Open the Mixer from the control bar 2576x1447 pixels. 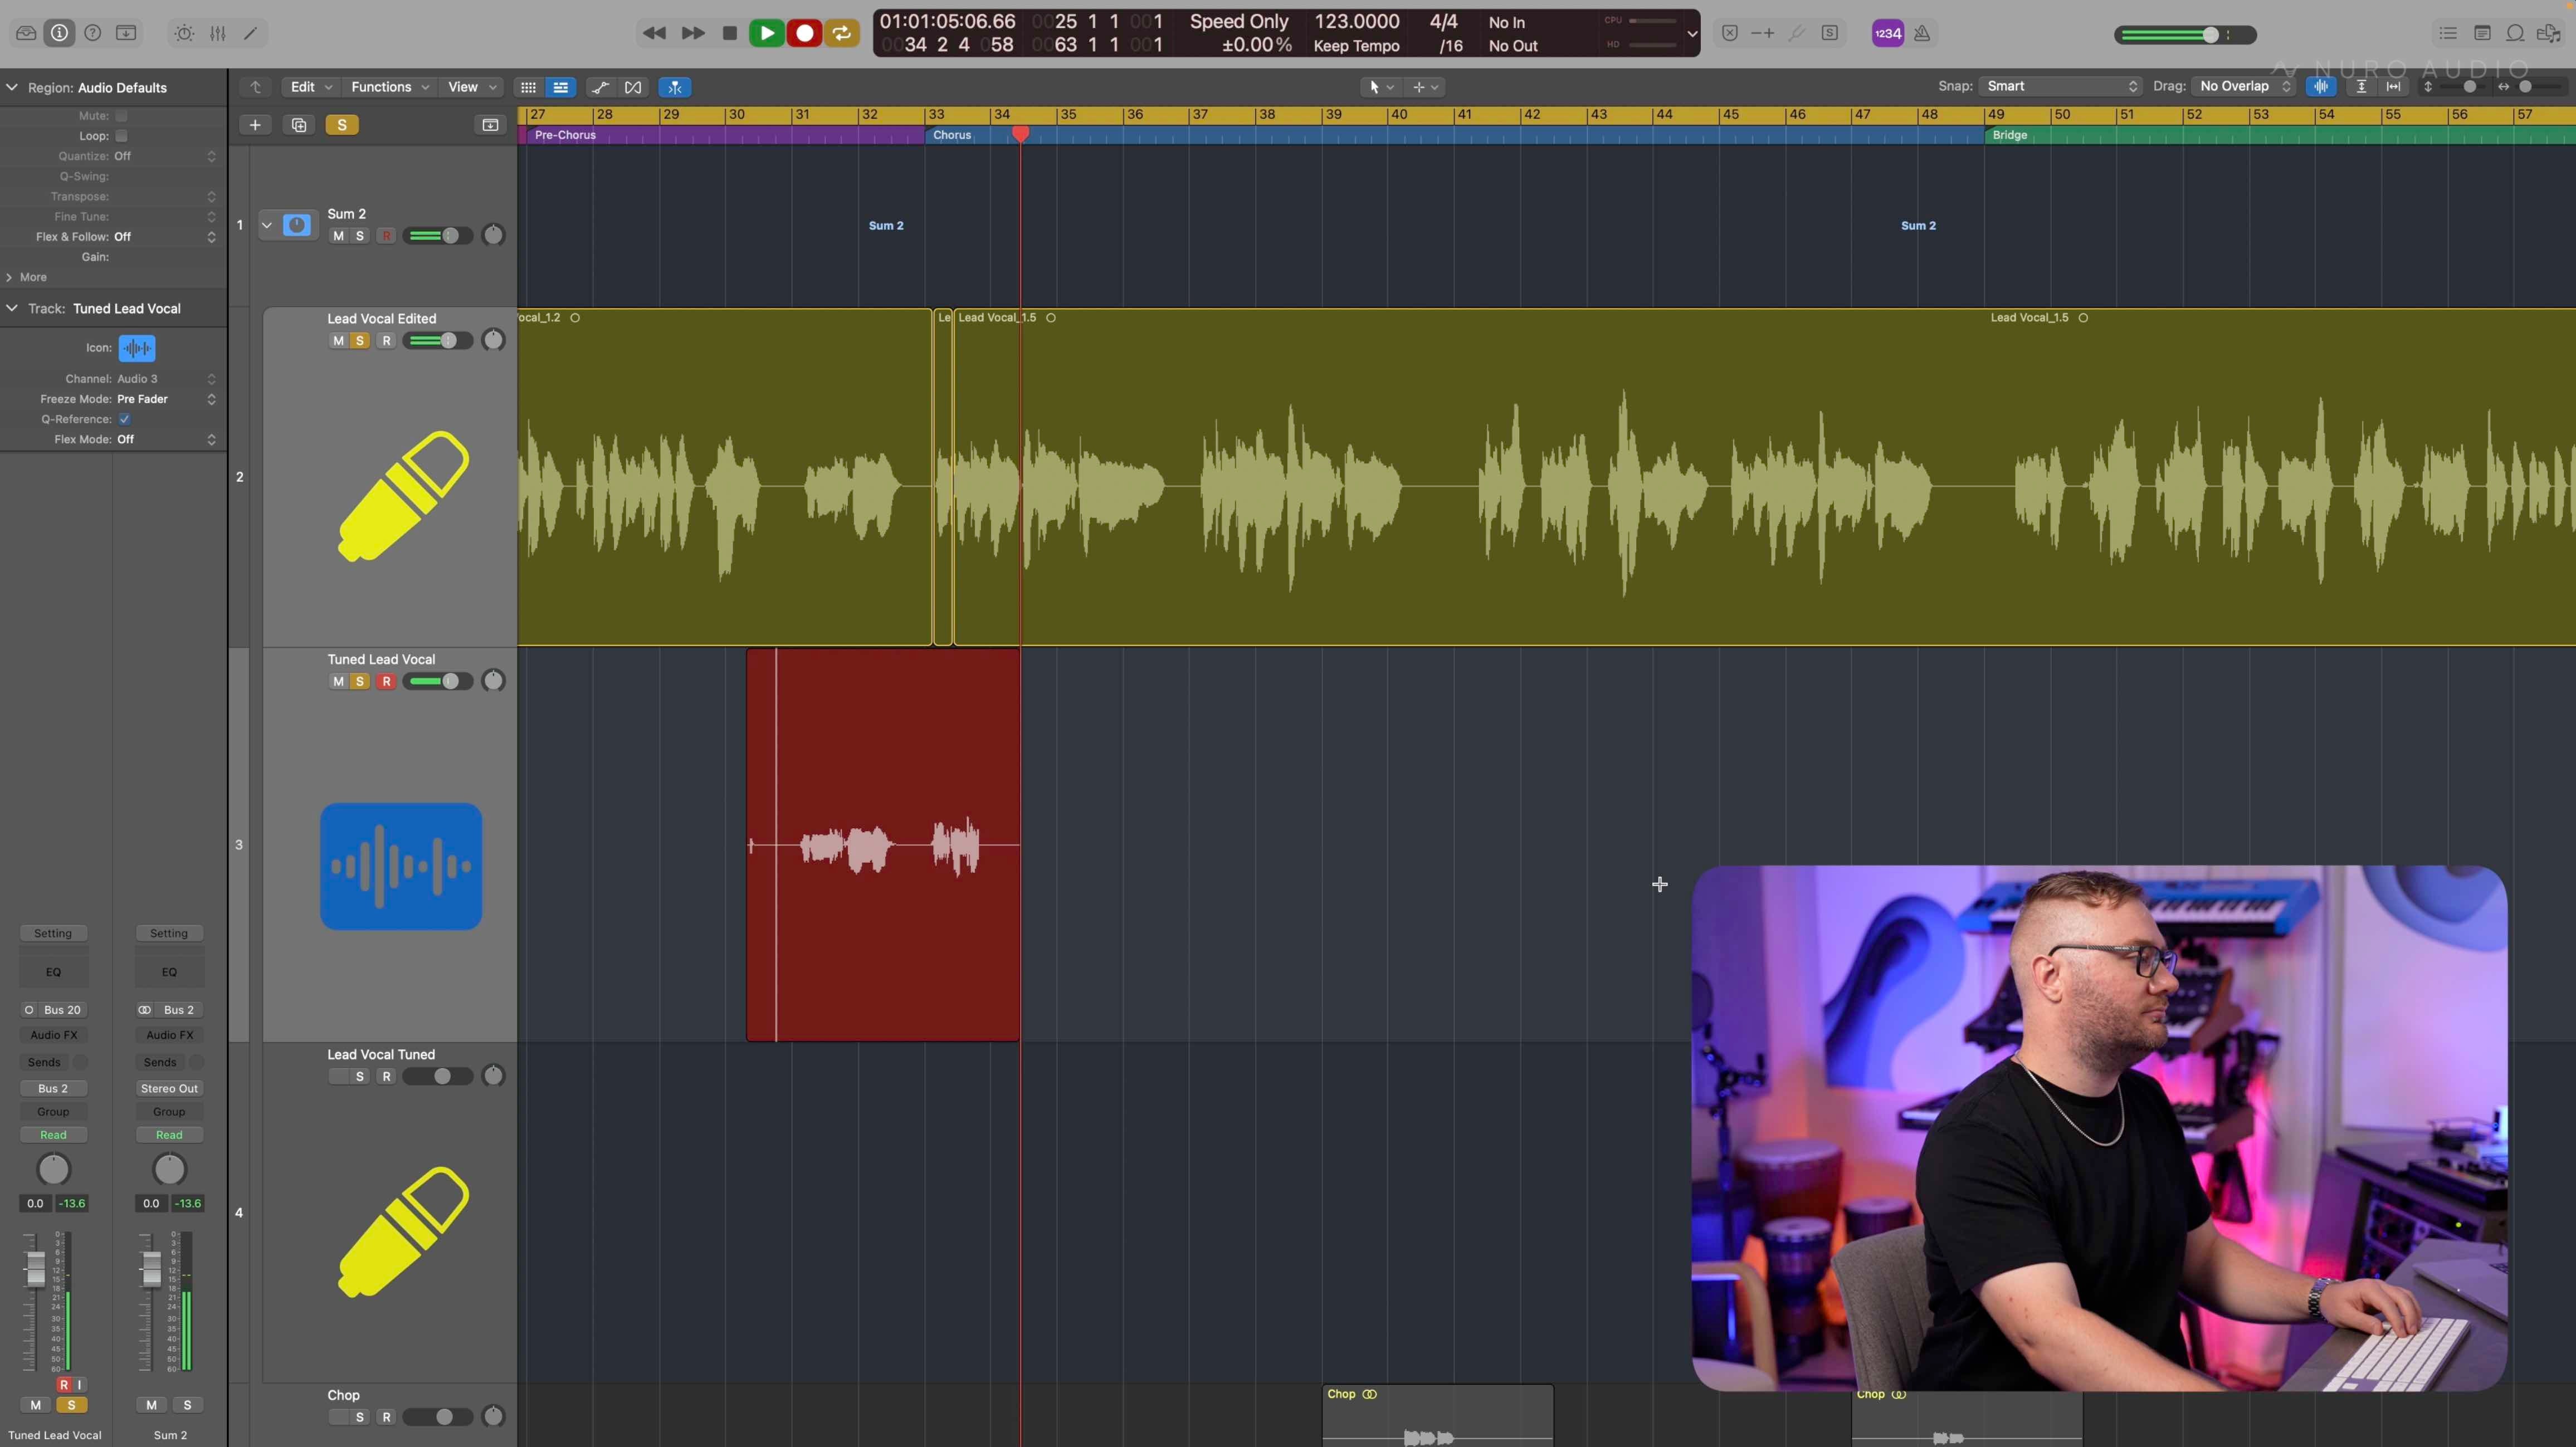(217, 33)
